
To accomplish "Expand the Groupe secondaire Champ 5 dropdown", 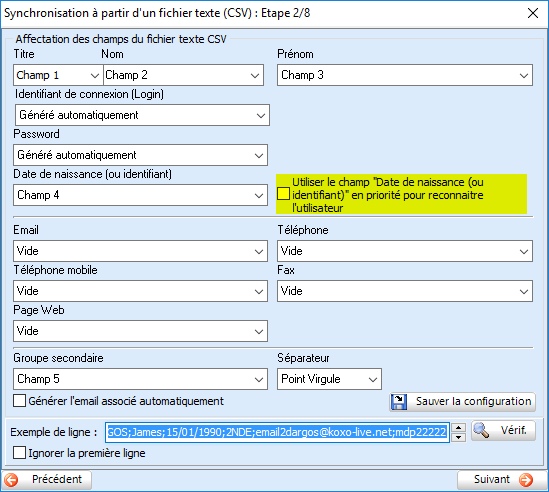I will click(140, 379).
